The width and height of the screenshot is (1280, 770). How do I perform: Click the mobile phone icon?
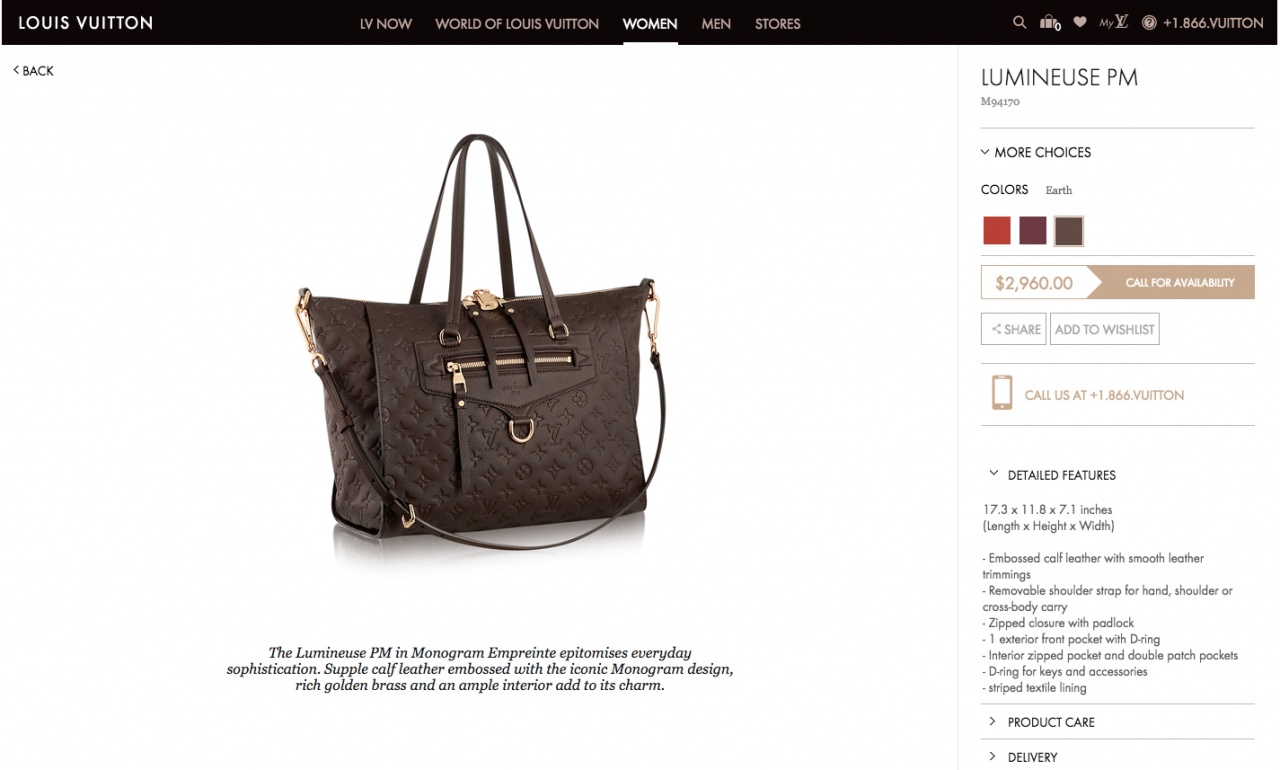(x=1001, y=393)
